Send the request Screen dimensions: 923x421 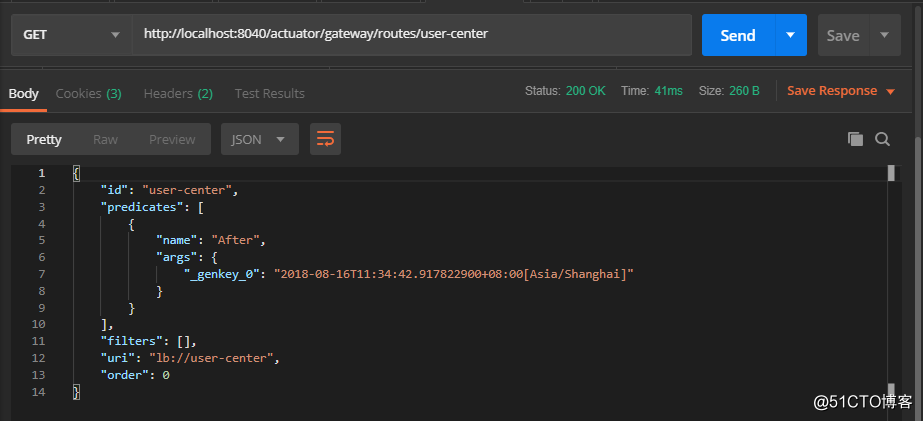click(738, 35)
